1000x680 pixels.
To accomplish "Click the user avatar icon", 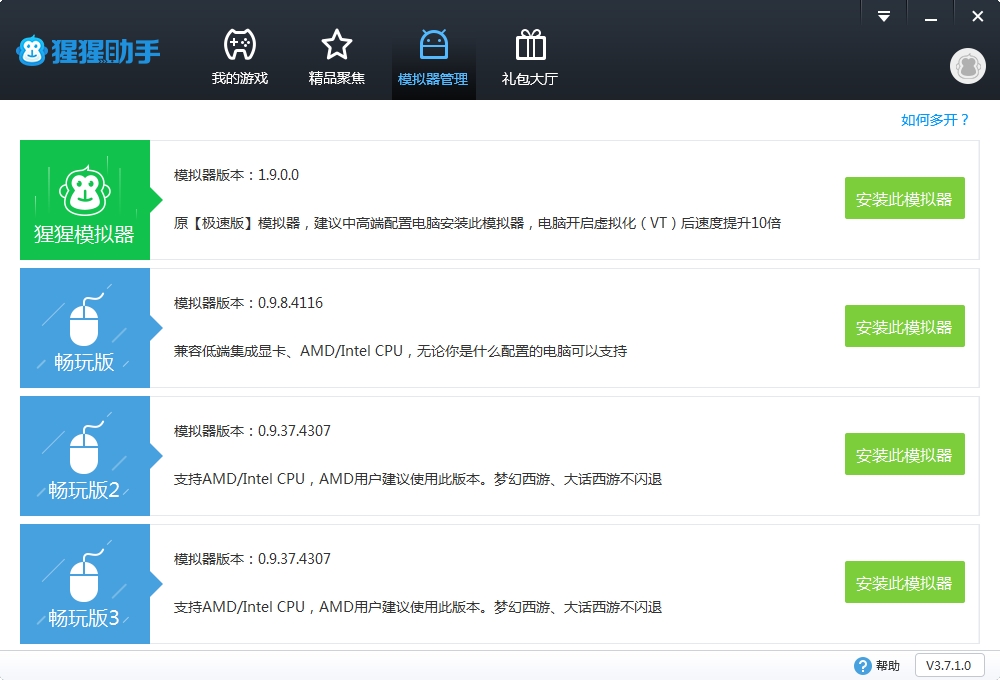I will click(x=967, y=66).
